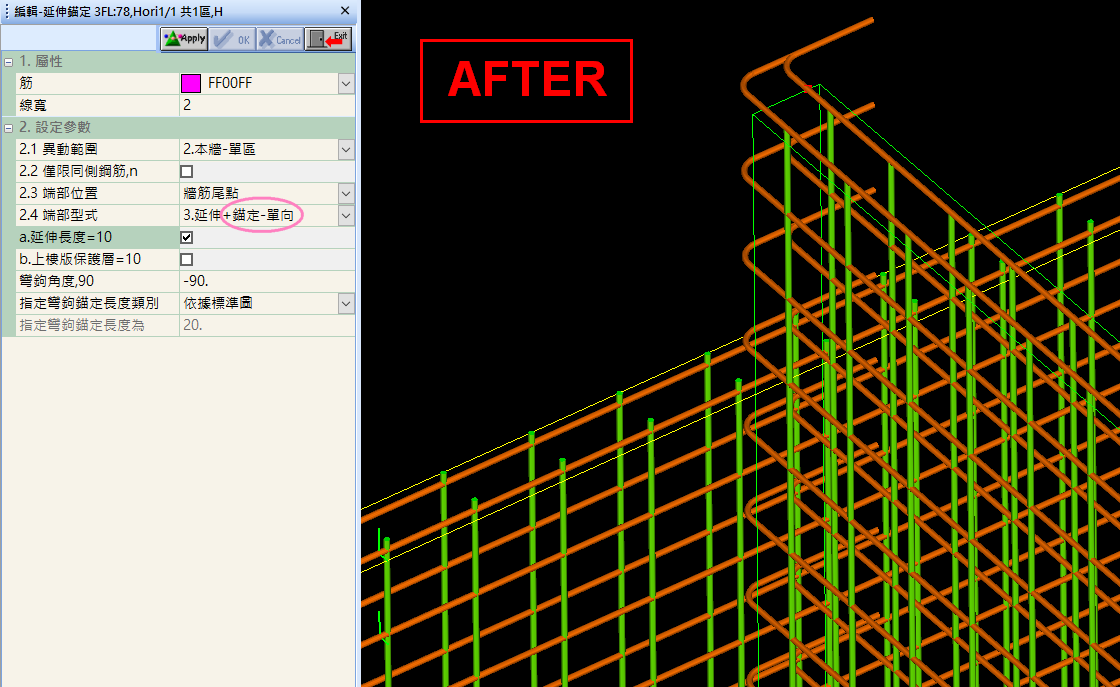Click the Cancel X button
1120x687 pixels.
tap(280, 39)
